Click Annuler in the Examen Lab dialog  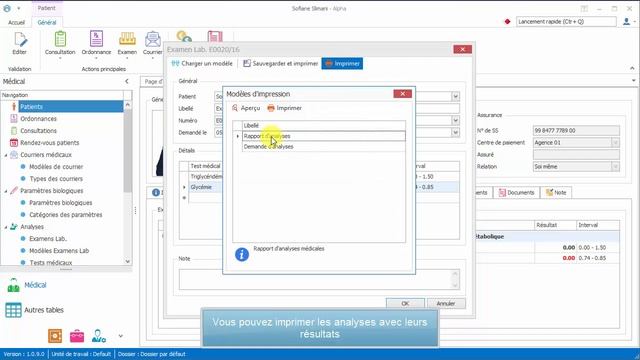coord(446,303)
